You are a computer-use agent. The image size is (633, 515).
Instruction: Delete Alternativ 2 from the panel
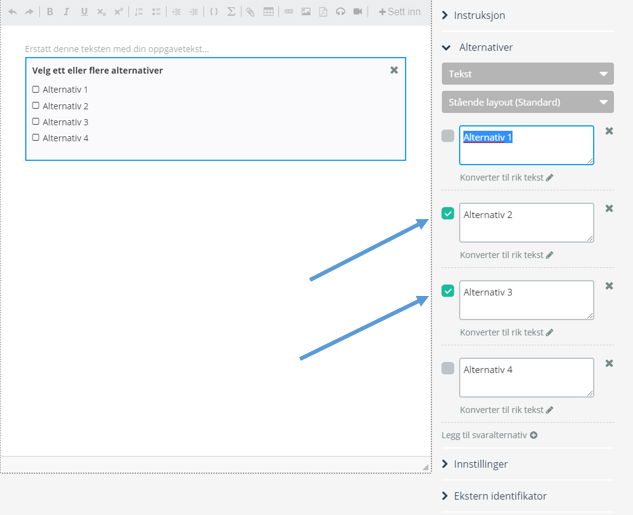(x=609, y=208)
